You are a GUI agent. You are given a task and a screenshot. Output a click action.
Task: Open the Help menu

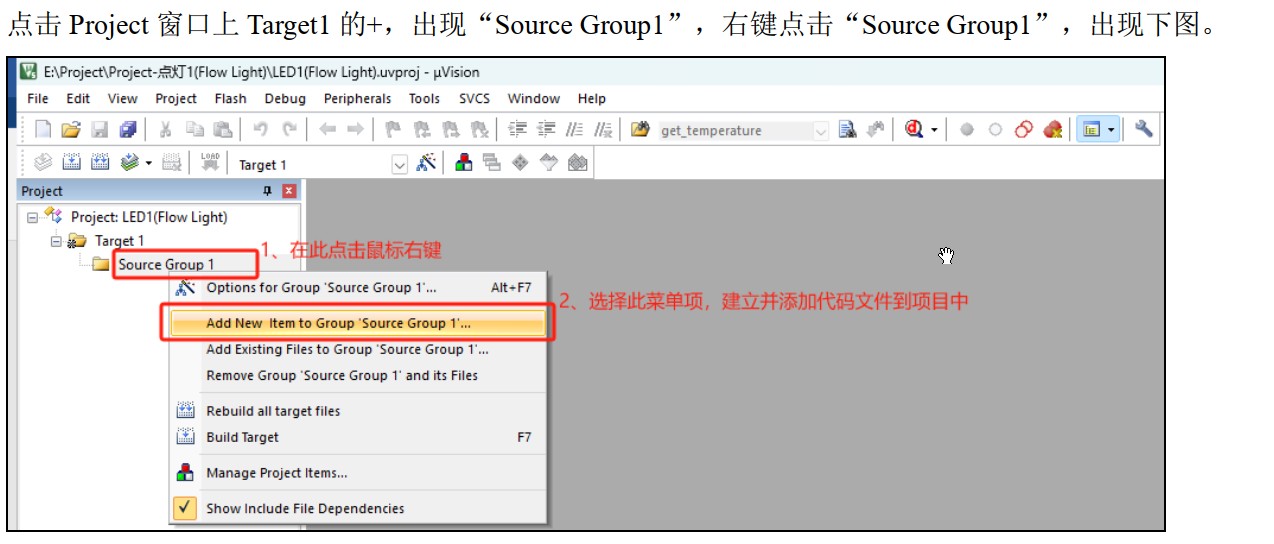coord(591,98)
